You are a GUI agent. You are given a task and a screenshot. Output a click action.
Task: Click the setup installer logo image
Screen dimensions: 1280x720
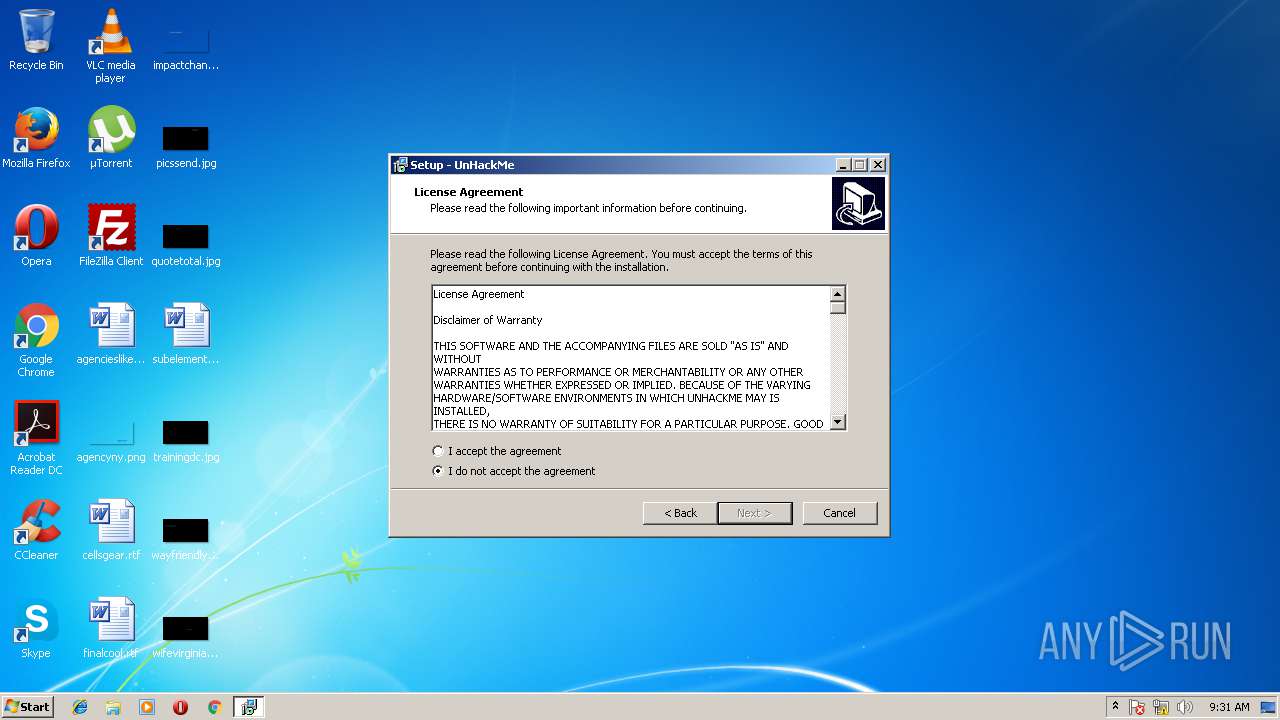858,204
